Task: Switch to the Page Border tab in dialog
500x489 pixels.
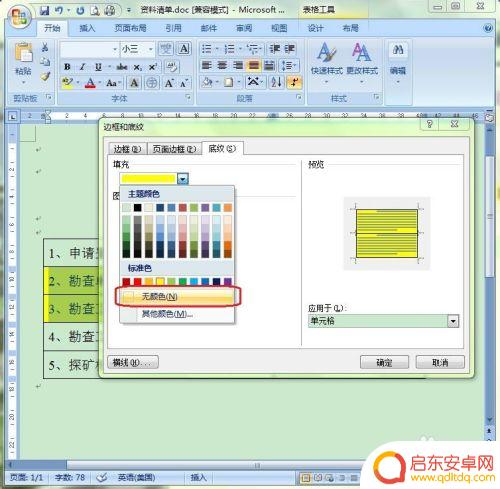Action: (x=174, y=149)
